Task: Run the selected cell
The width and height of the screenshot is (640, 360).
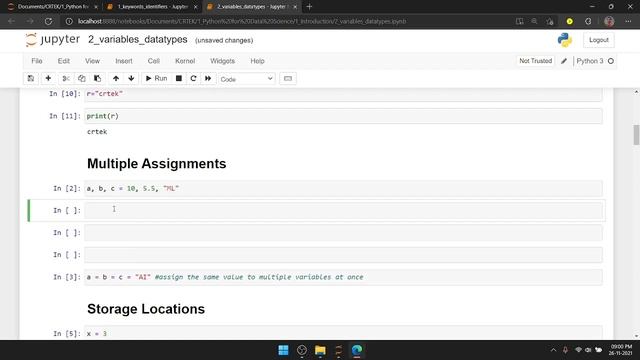Action: (x=156, y=78)
